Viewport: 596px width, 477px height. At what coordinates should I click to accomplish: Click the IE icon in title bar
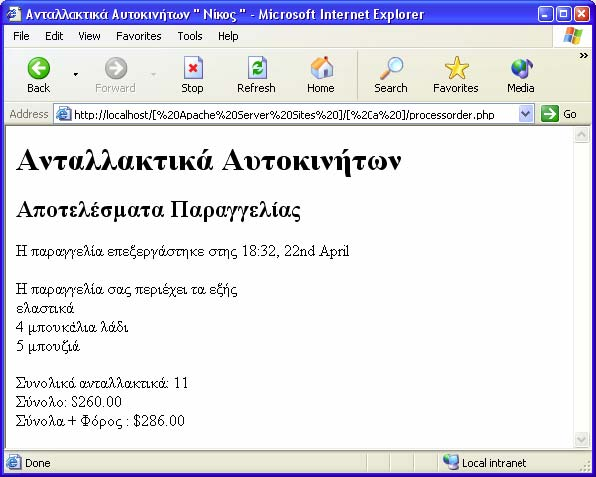(14, 14)
